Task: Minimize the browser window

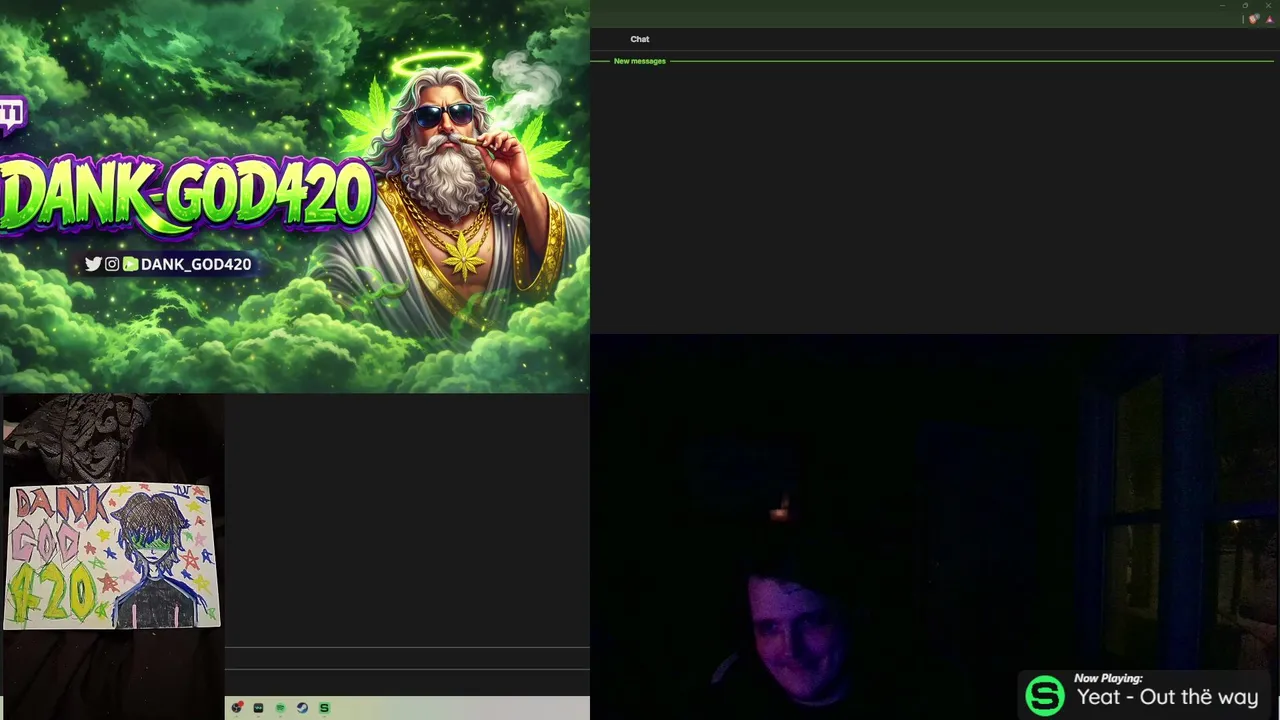Action: coord(1222,6)
